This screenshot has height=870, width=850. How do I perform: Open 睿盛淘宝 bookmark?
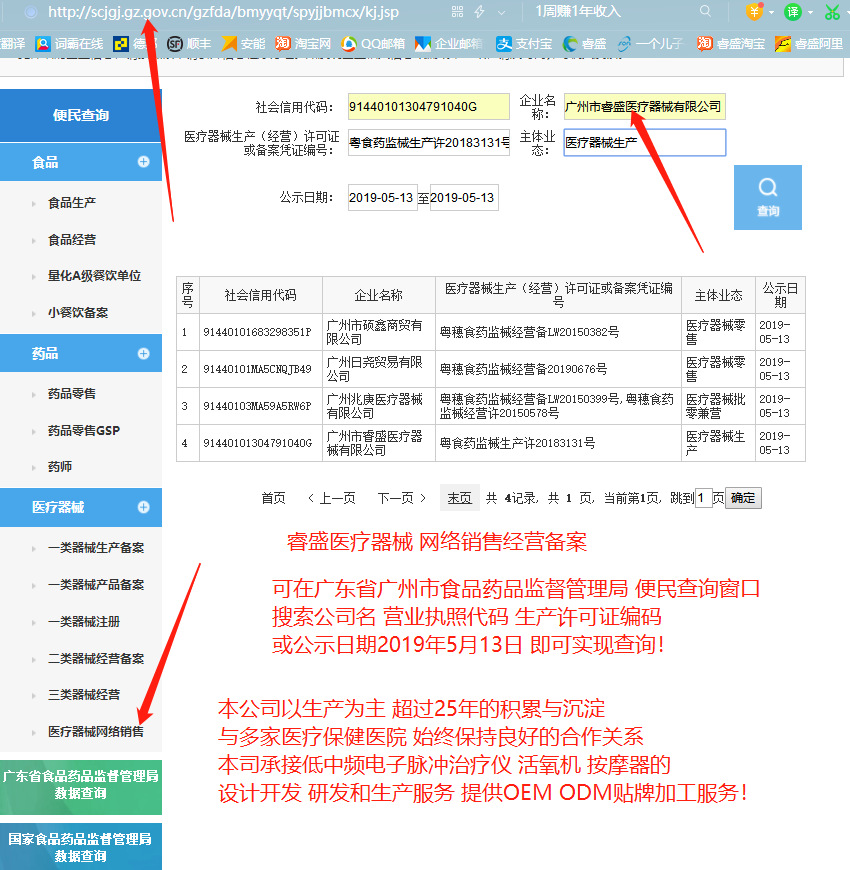[731, 43]
